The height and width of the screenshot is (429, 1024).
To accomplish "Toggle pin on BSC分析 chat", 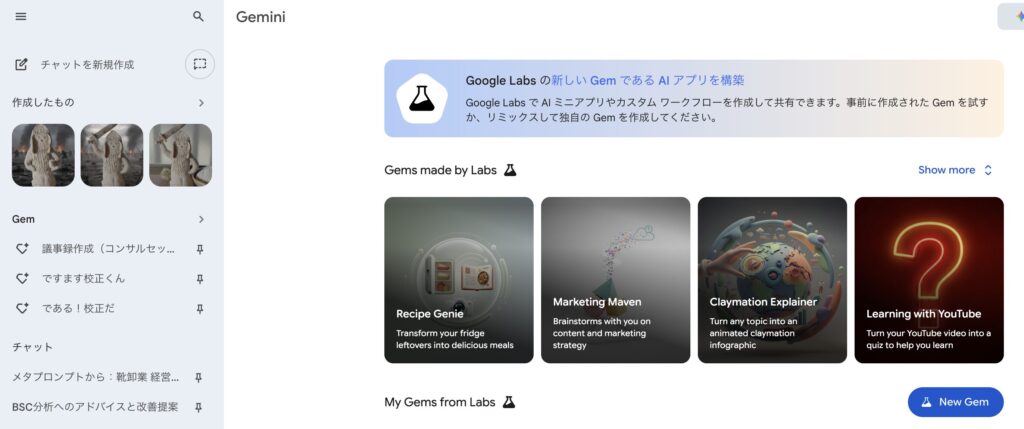I will click(x=199, y=407).
